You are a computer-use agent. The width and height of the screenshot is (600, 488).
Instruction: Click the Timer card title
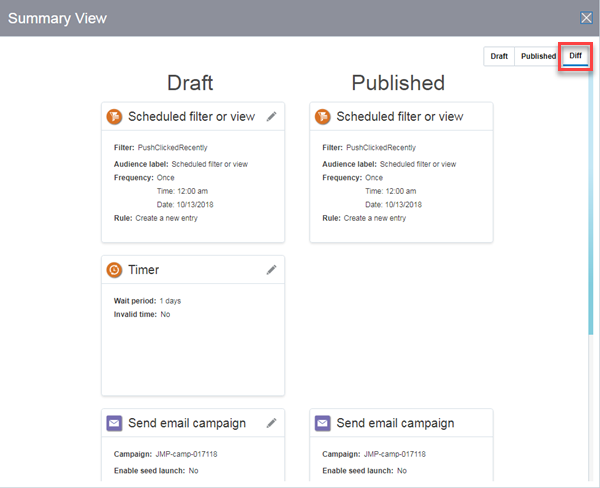coord(143,270)
